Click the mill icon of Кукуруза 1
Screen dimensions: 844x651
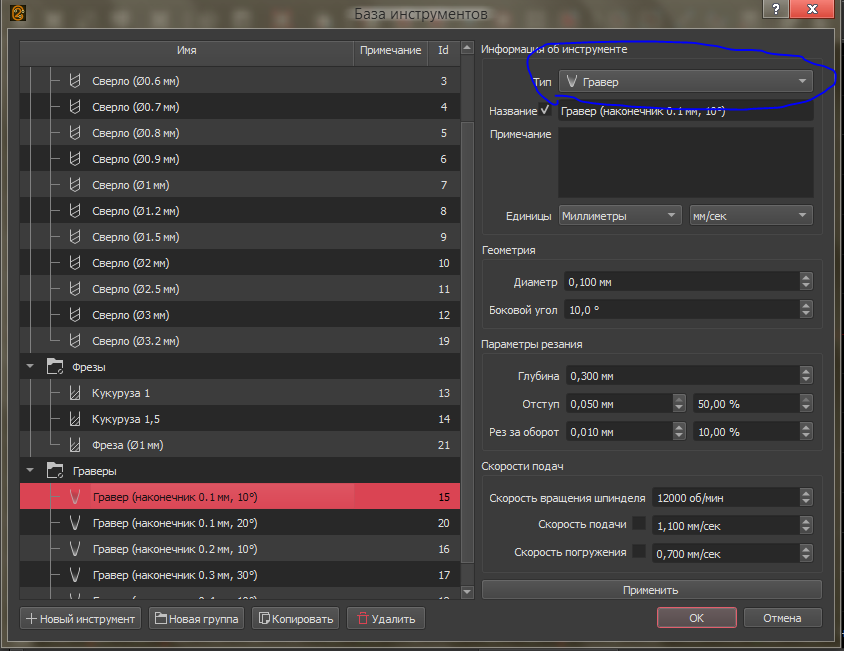[x=75, y=393]
